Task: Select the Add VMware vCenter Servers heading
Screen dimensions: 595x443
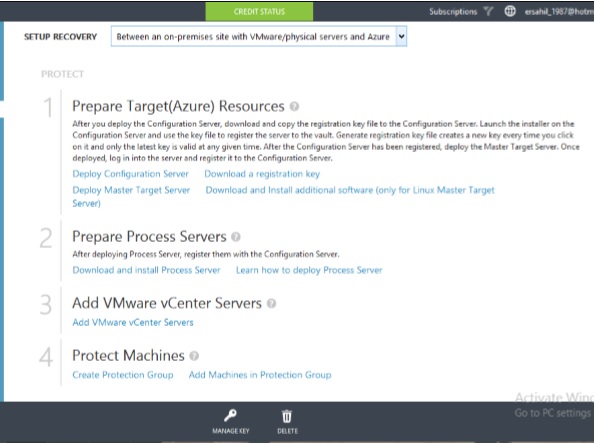Action: tap(167, 303)
